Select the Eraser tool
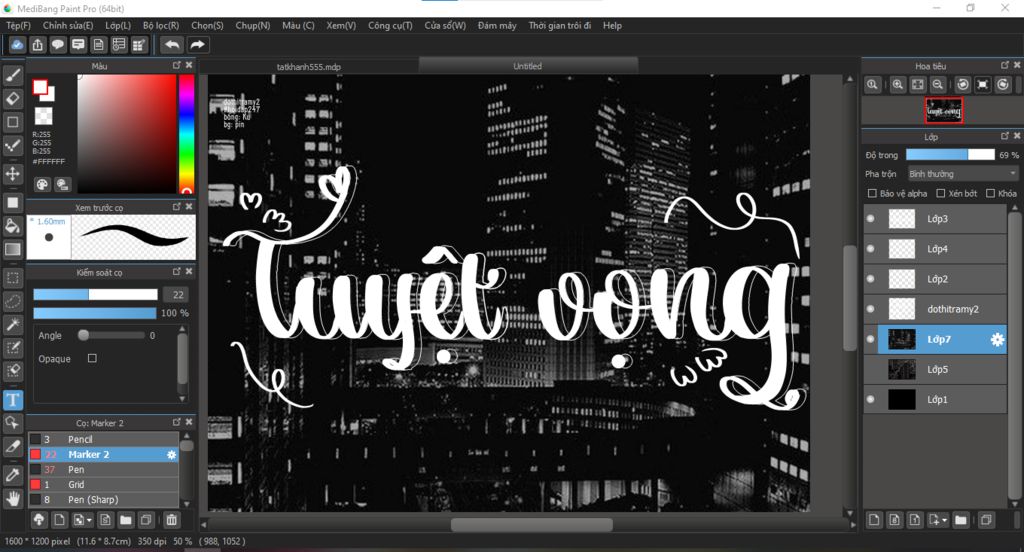This screenshot has width=1024, height=552. (13, 99)
